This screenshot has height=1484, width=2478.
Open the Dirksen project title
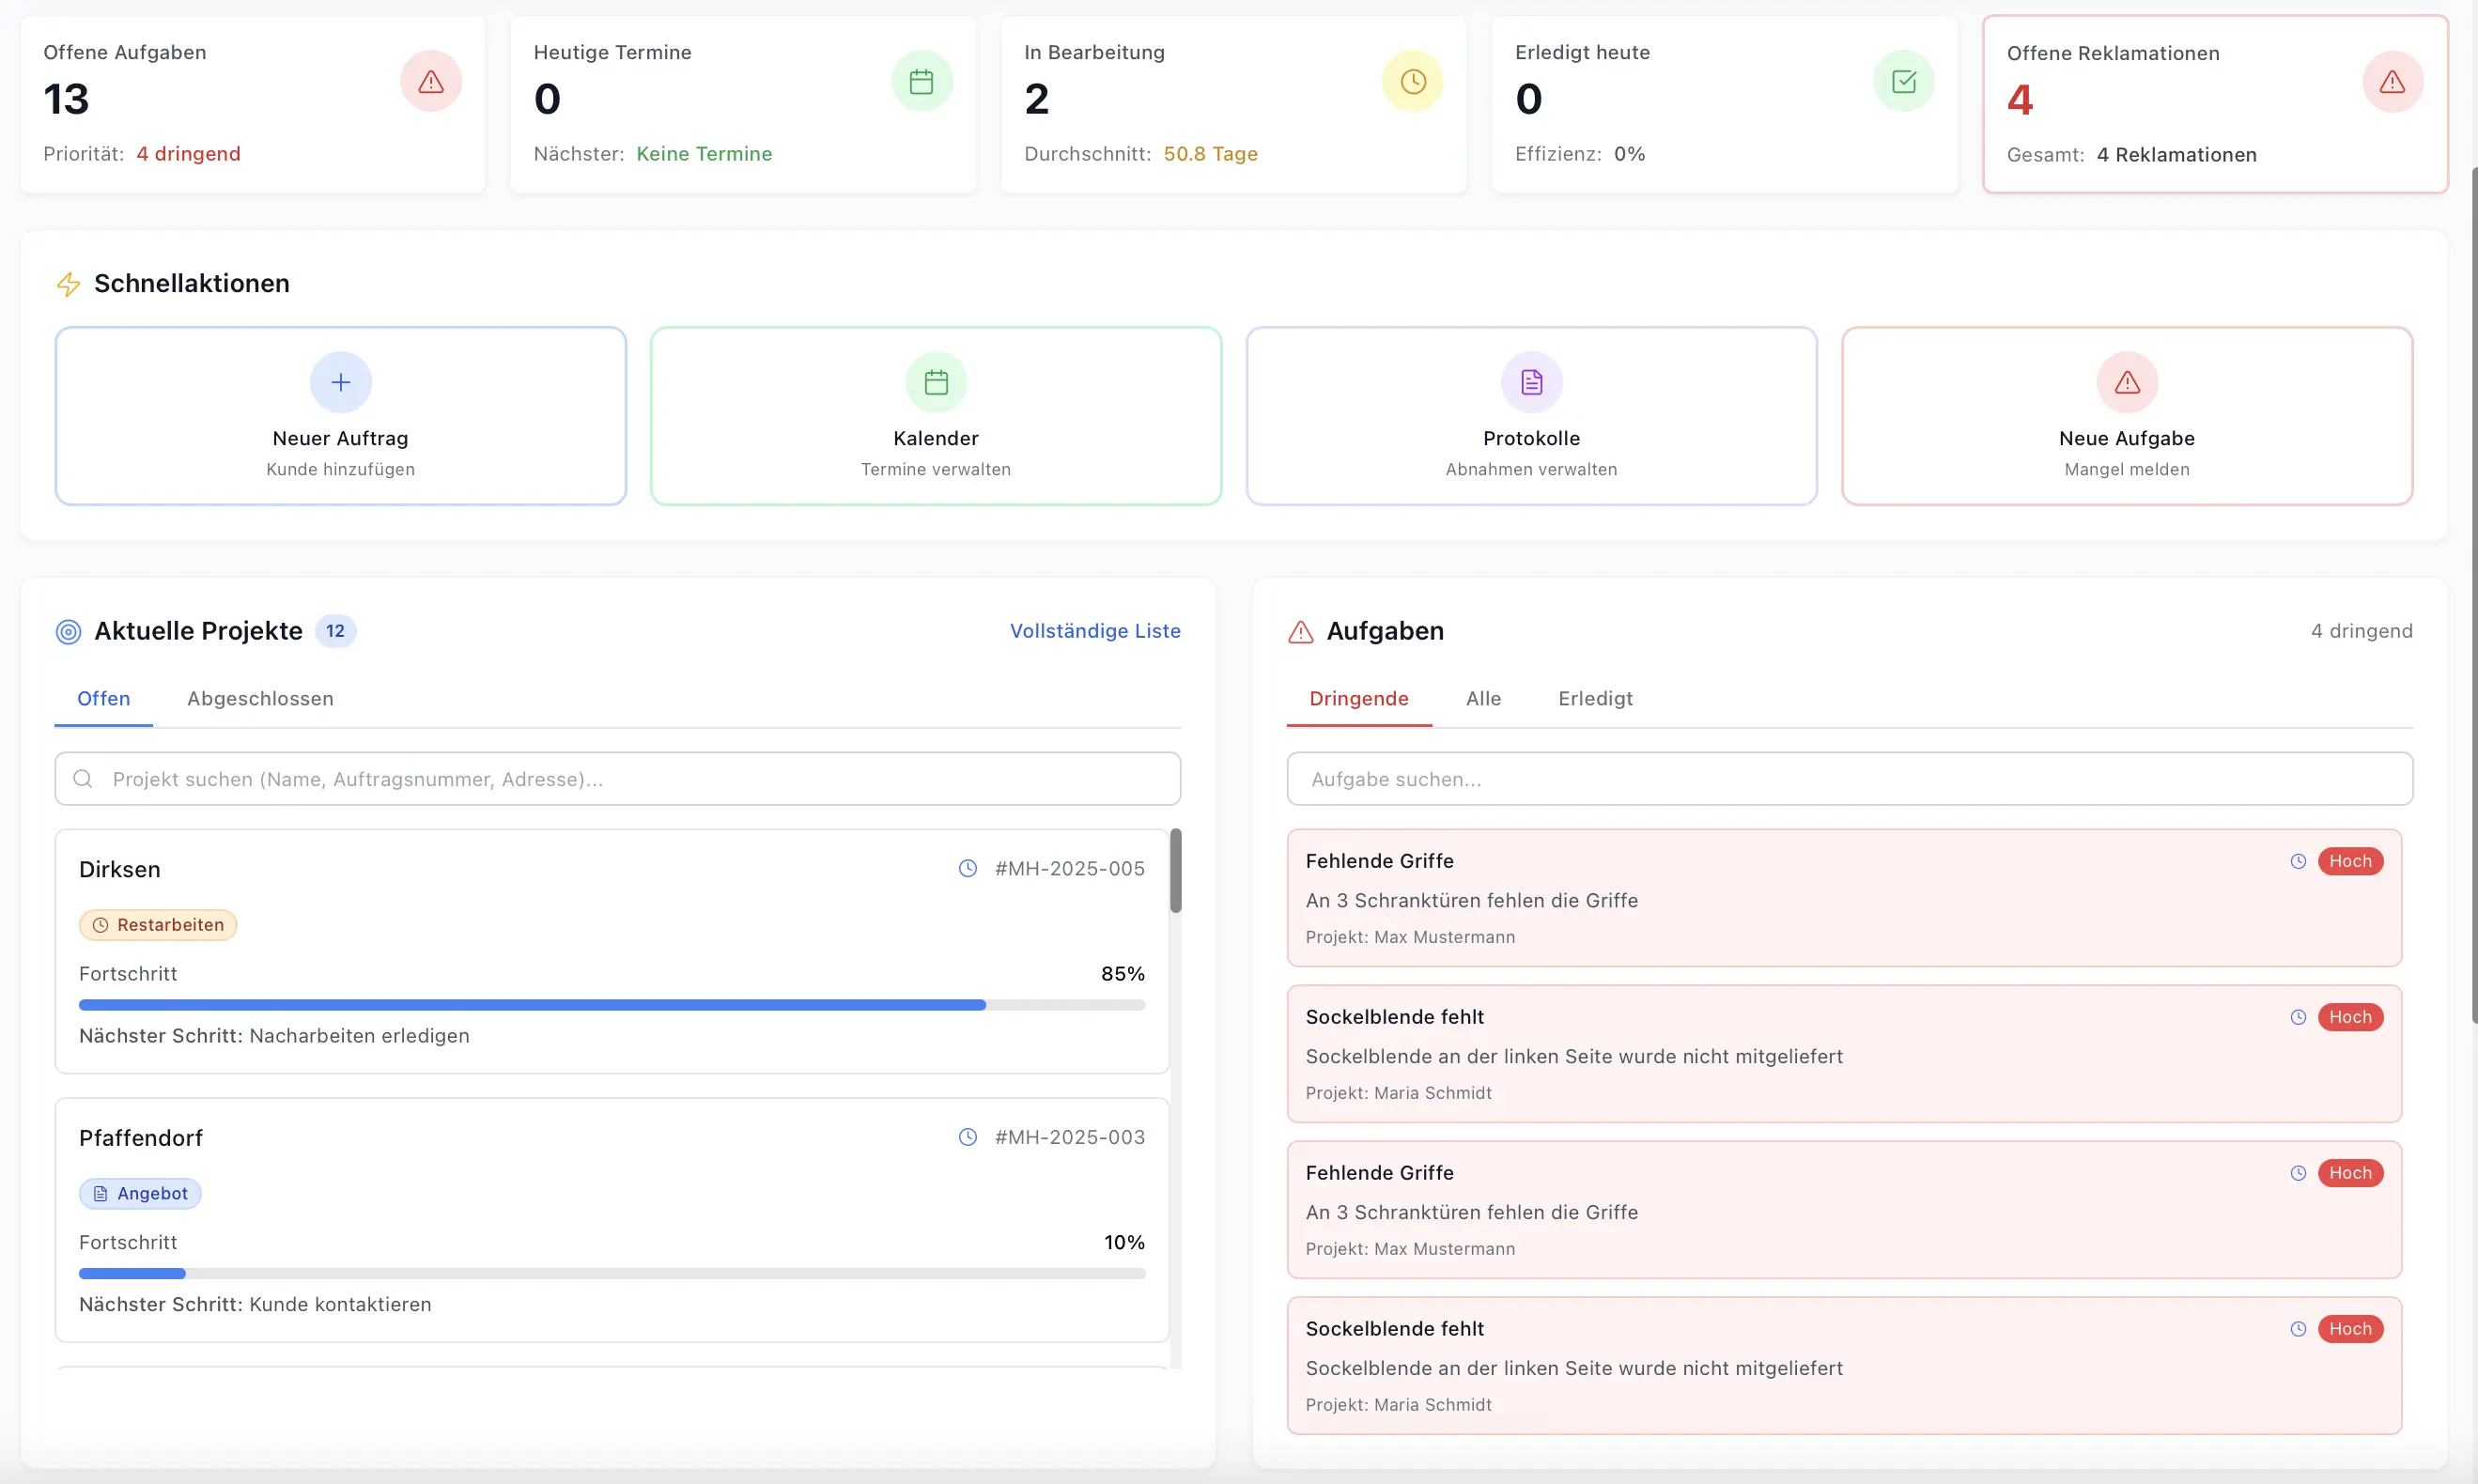pyautogui.click(x=120, y=869)
